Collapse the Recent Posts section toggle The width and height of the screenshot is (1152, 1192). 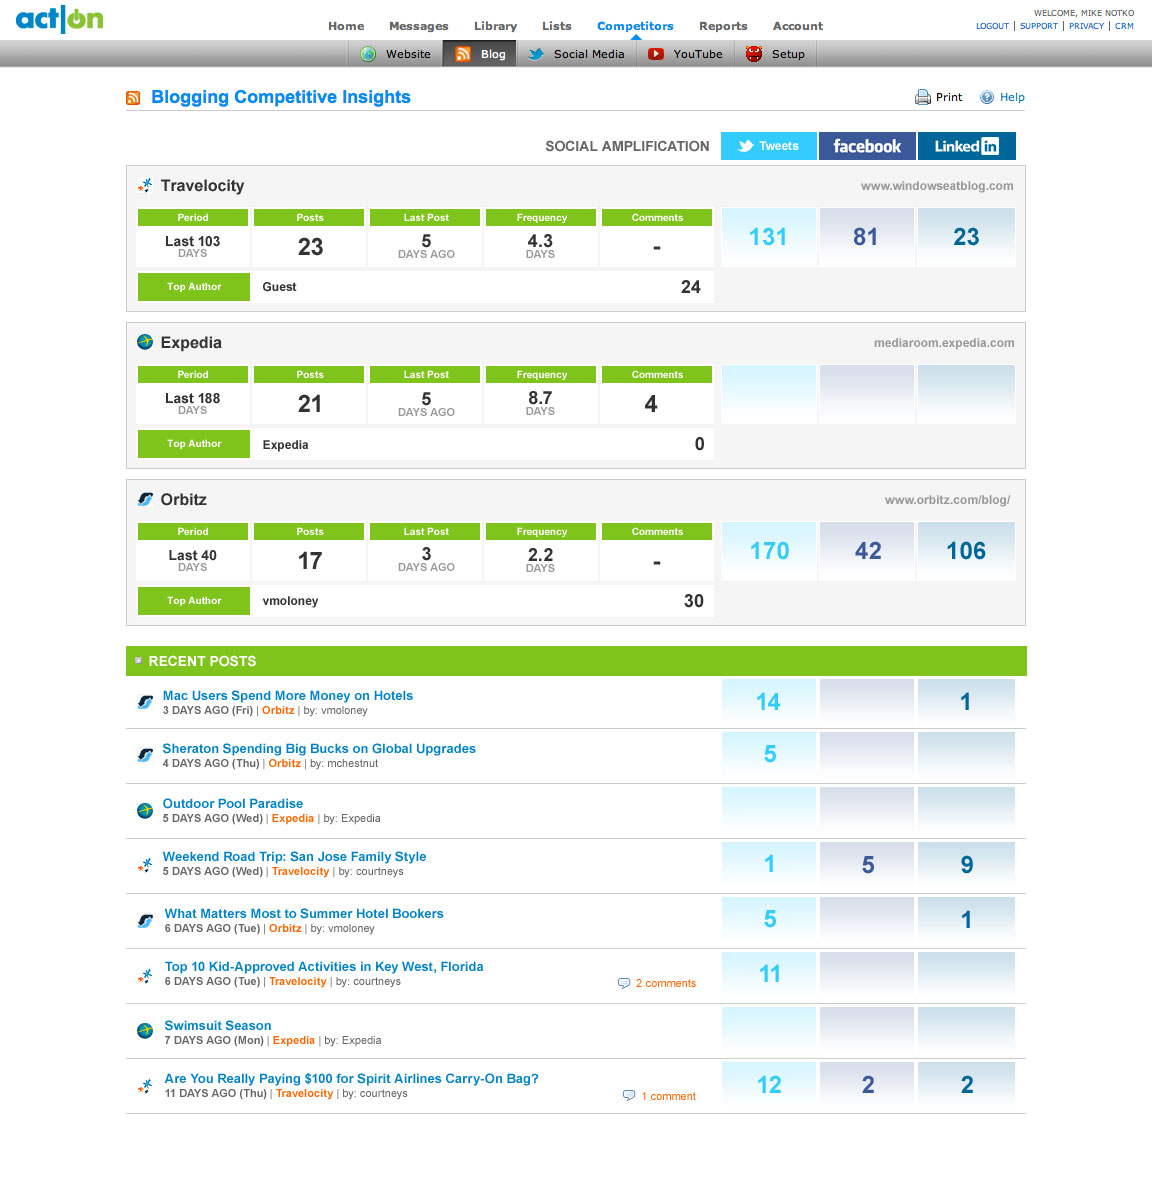coord(138,661)
